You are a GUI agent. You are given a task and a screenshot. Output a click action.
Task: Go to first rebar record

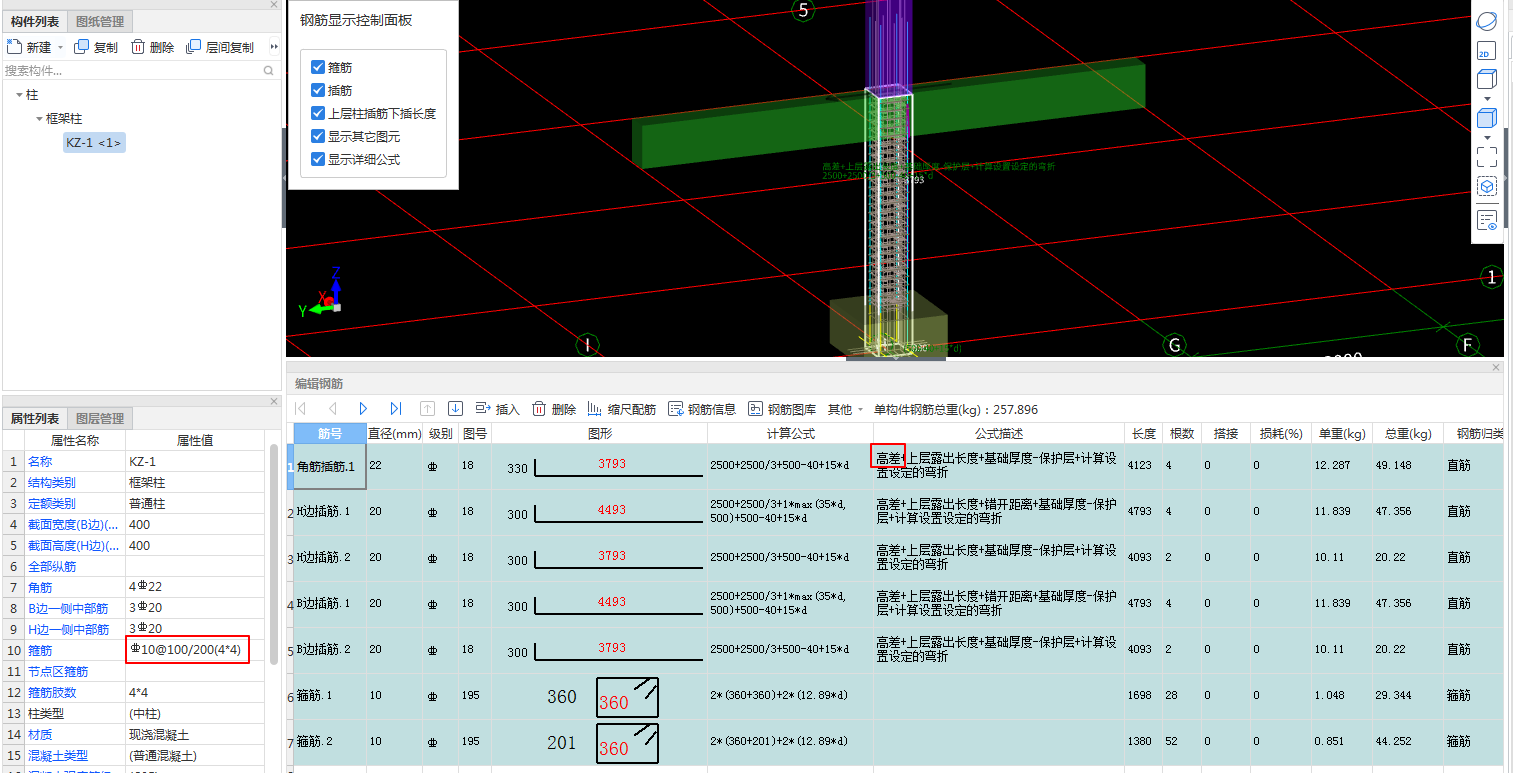(301, 409)
